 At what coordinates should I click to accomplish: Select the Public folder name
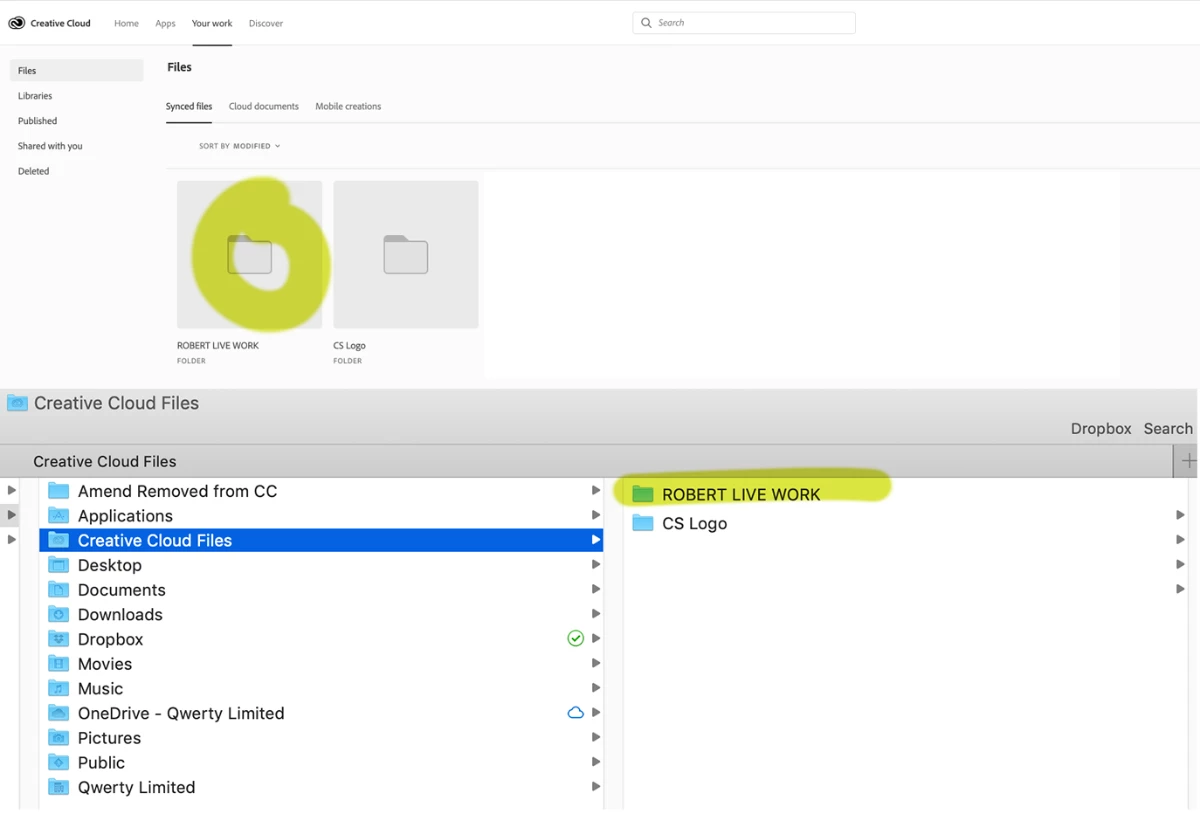(101, 762)
